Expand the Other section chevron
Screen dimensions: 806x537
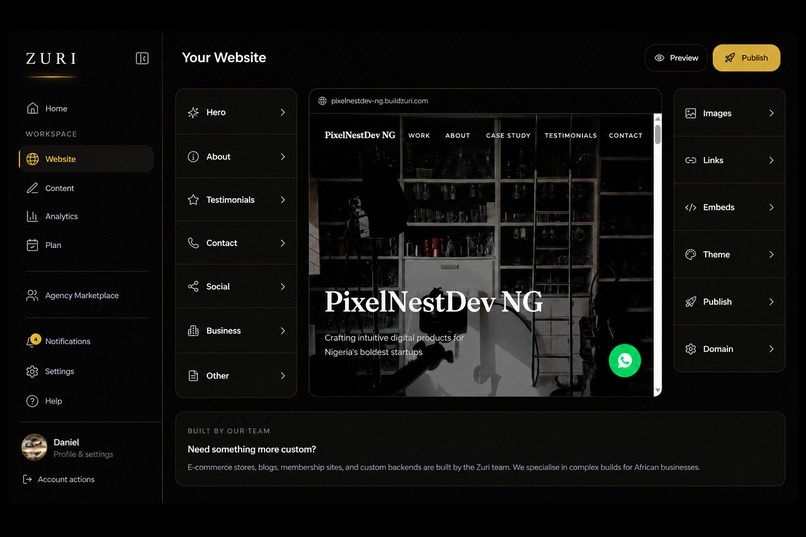coord(283,376)
